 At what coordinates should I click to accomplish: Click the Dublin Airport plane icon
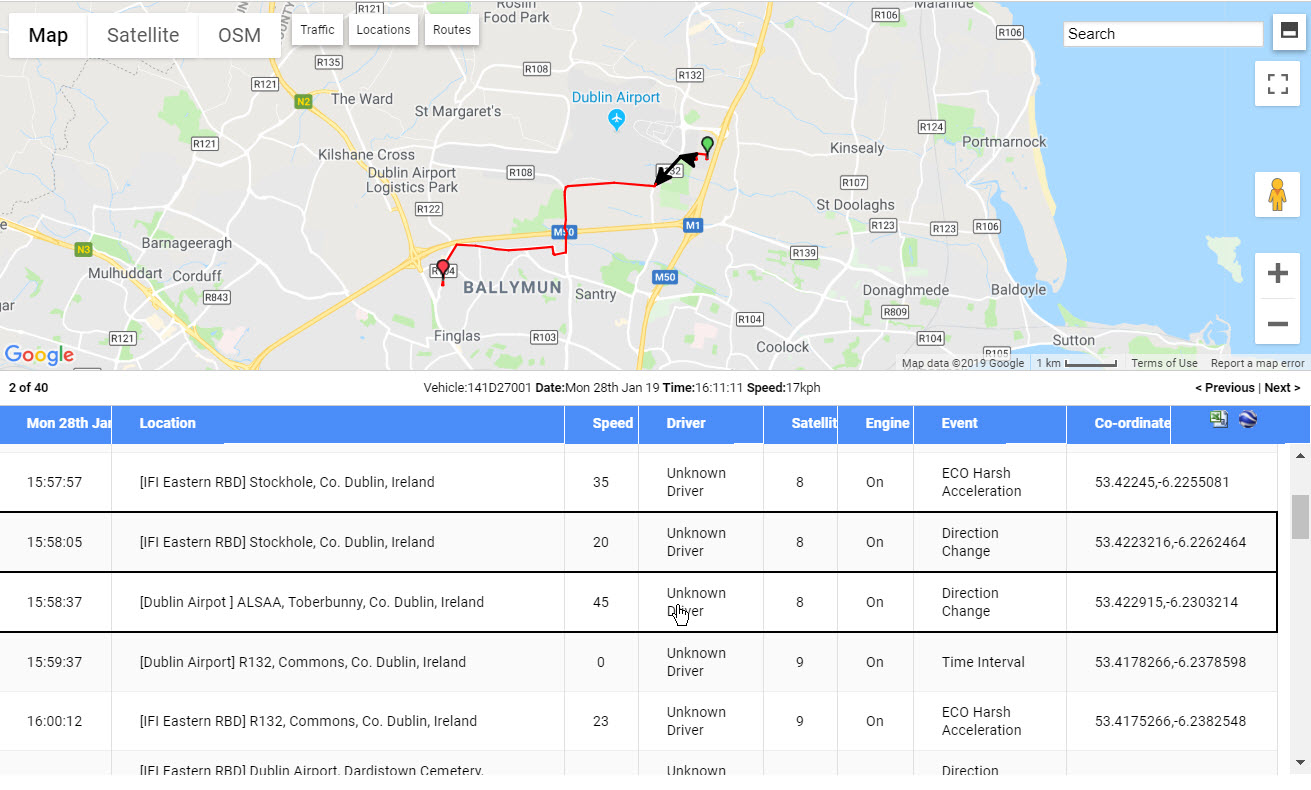617,120
